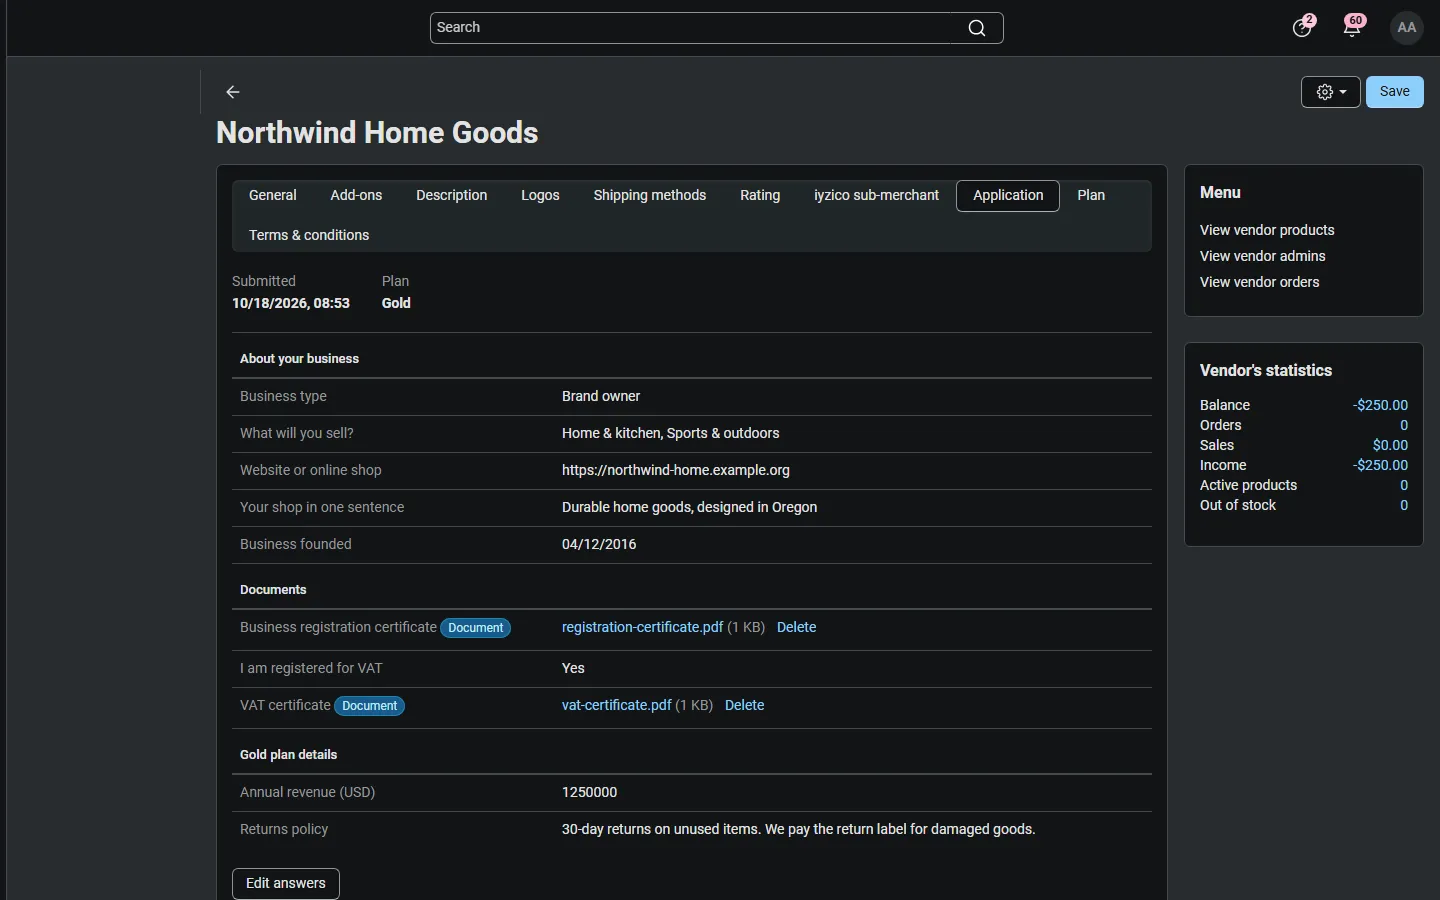Click the Gold plan value

pos(396,303)
